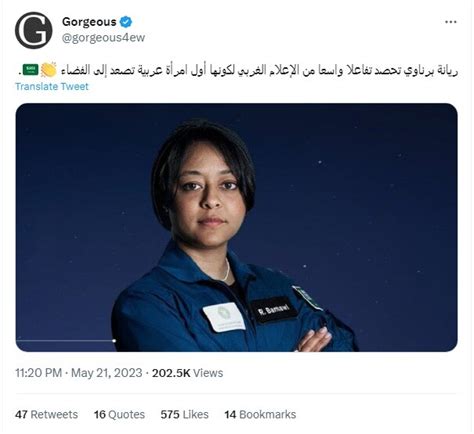Click the R. Barnawi name tag
The width and height of the screenshot is (474, 434).
273,309
